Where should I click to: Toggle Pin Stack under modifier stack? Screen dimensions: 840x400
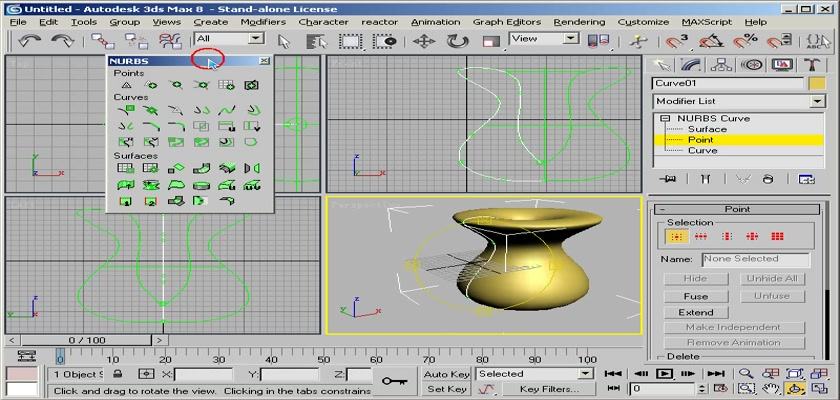click(x=668, y=179)
